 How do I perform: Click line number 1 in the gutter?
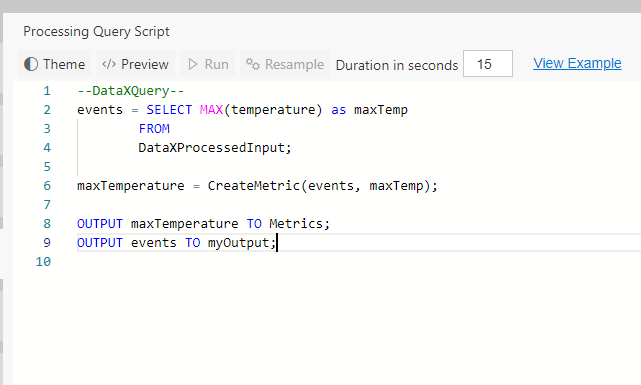[x=47, y=91]
